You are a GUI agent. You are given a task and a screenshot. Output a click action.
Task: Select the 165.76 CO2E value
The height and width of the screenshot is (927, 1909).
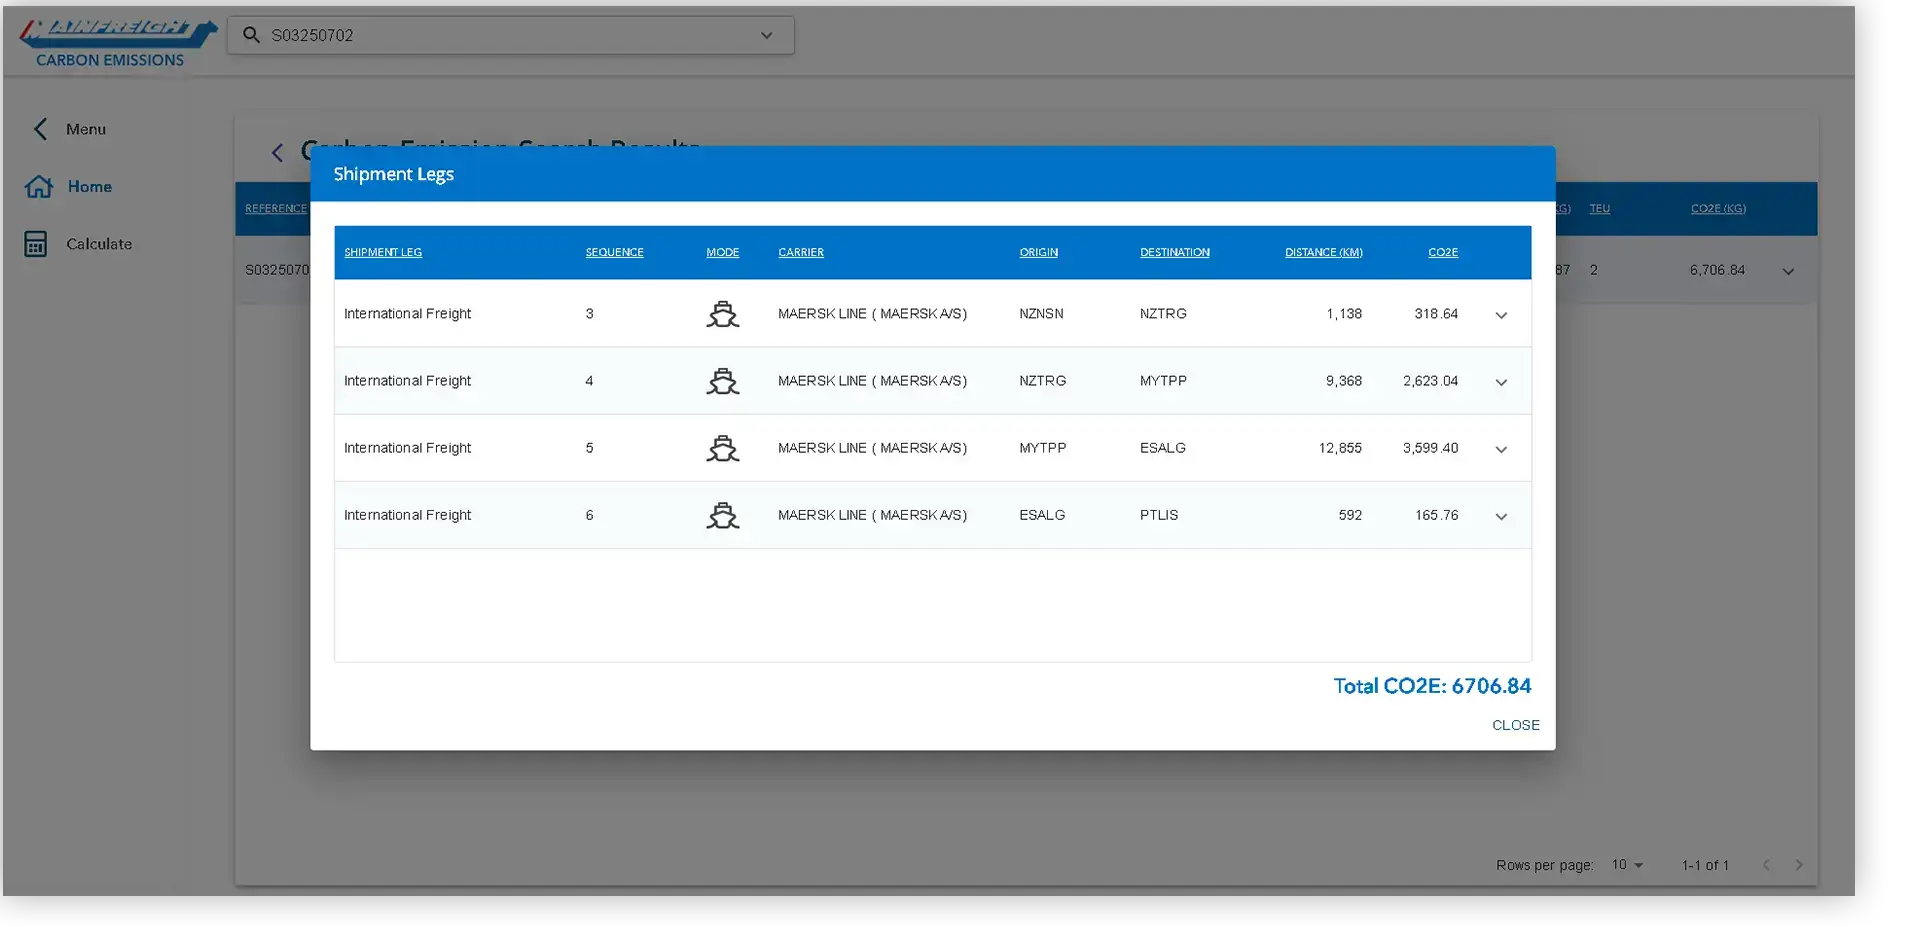pyautogui.click(x=1436, y=515)
